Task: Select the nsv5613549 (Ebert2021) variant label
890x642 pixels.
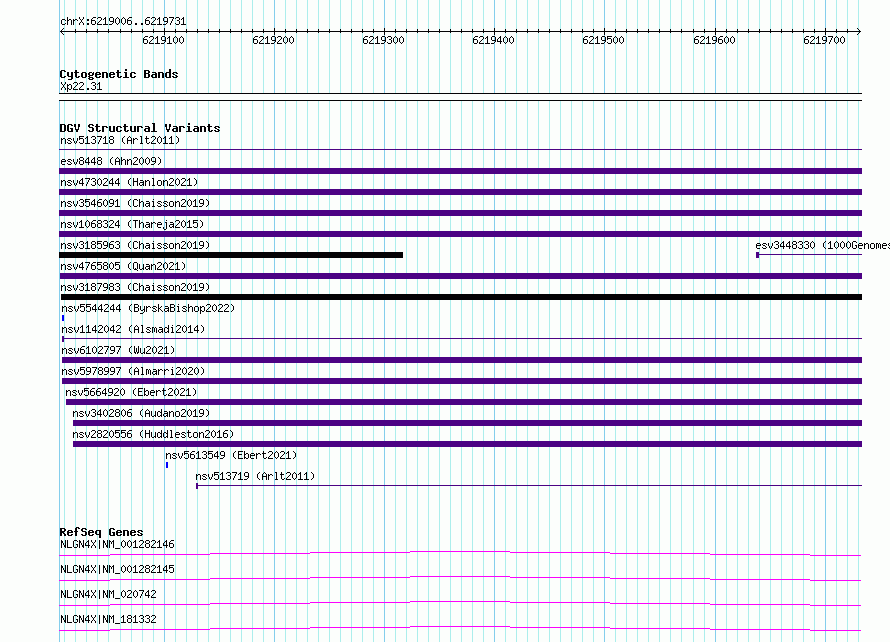Action: [x=231, y=455]
